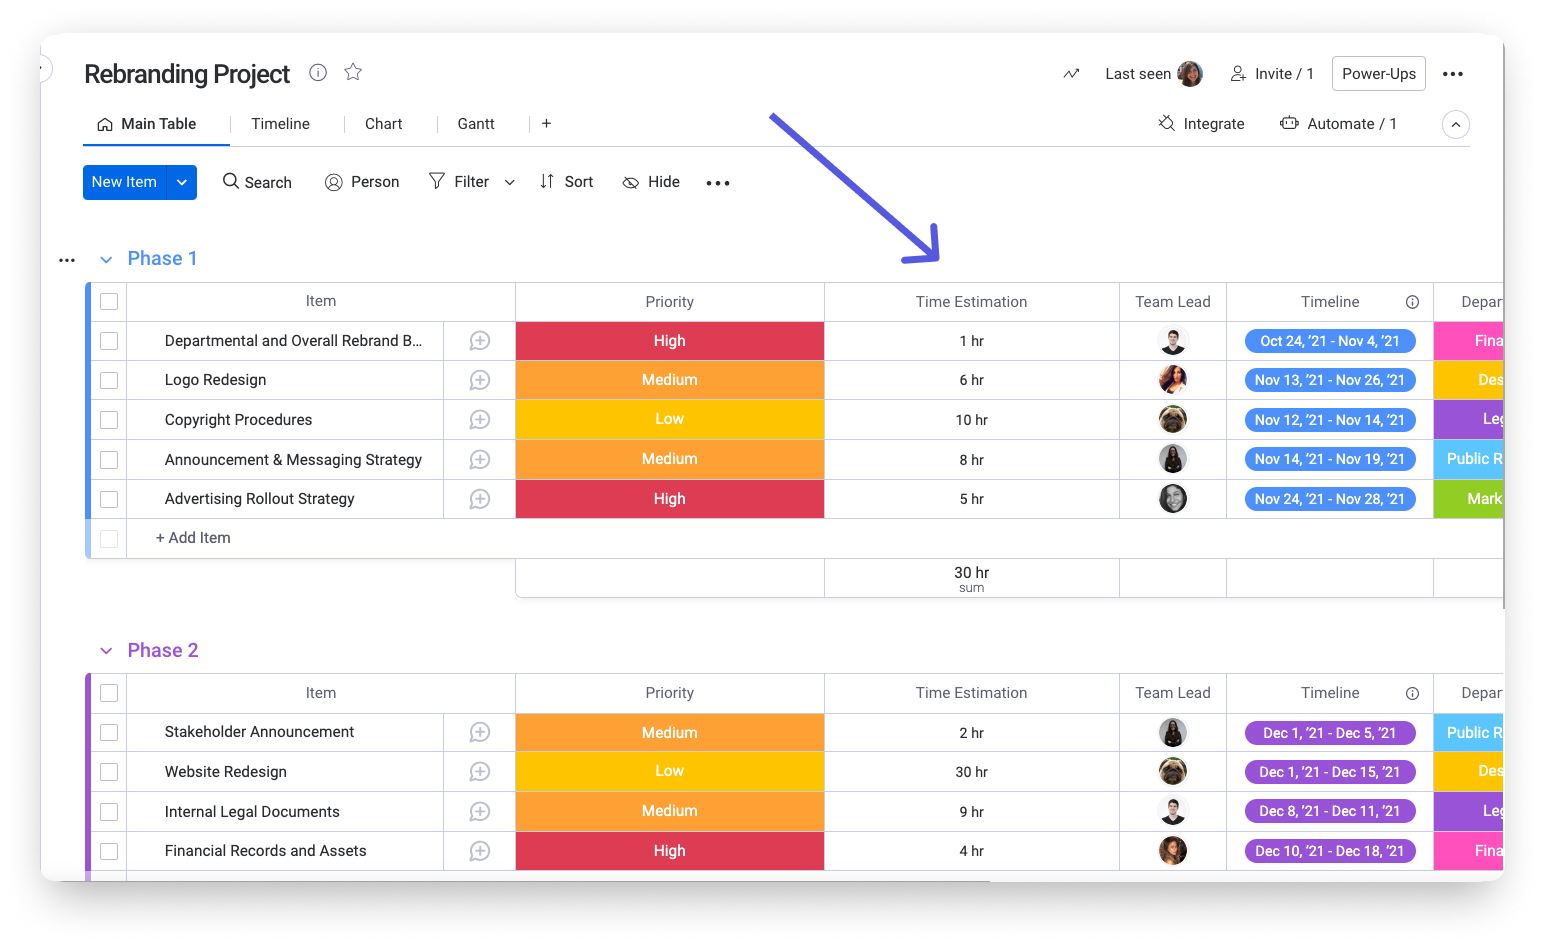The width and height of the screenshot is (1543, 945).
Task: Open the Search magnifier tool
Action: coord(231,181)
